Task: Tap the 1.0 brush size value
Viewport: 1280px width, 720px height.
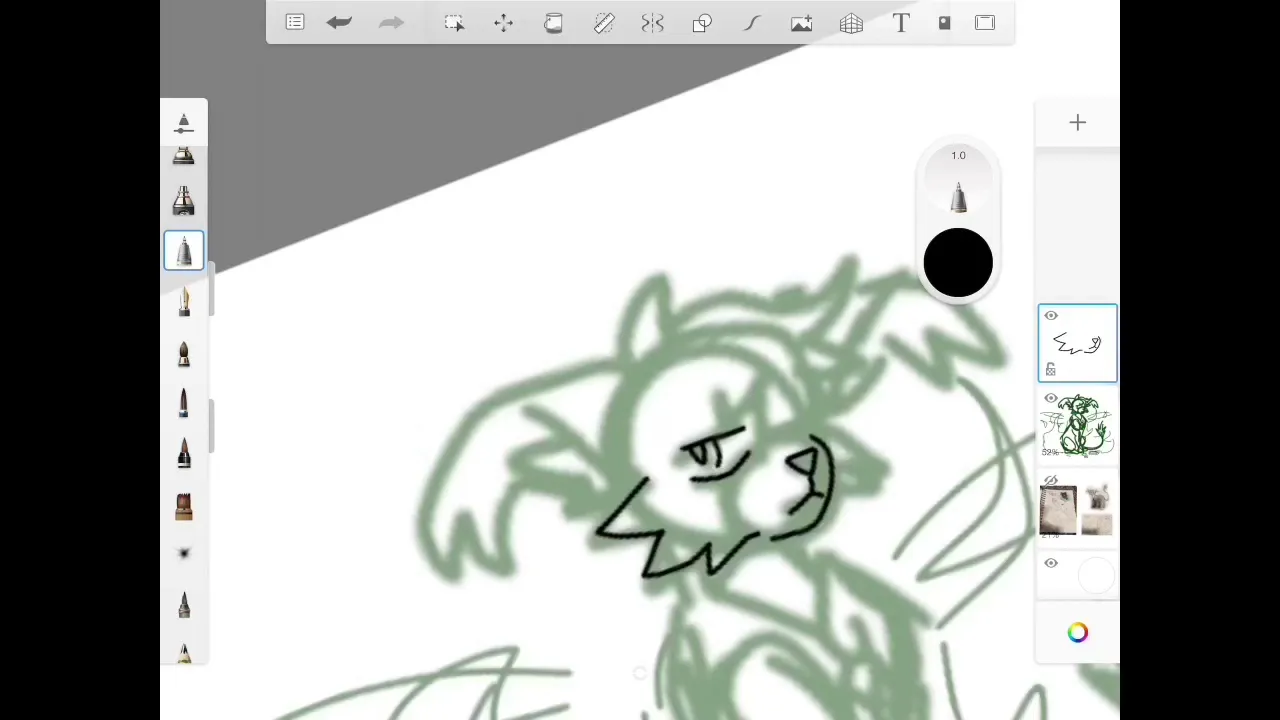Action: (x=958, y=155)
